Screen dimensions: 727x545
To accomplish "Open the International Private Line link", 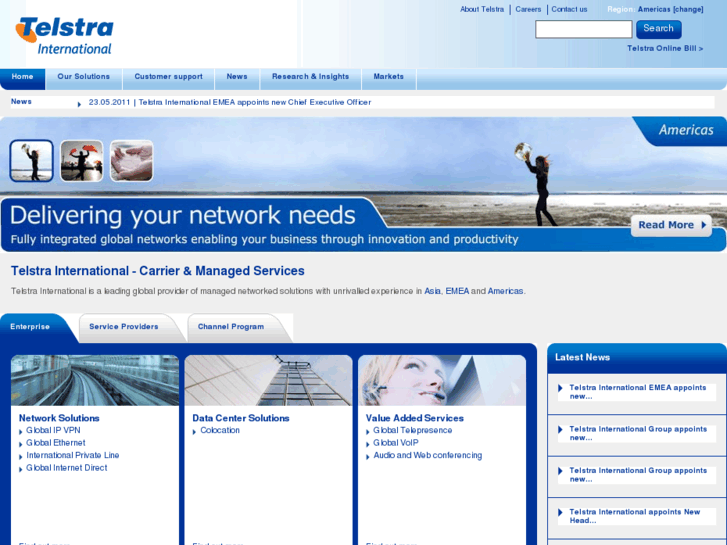I will [x=73, y=455].
